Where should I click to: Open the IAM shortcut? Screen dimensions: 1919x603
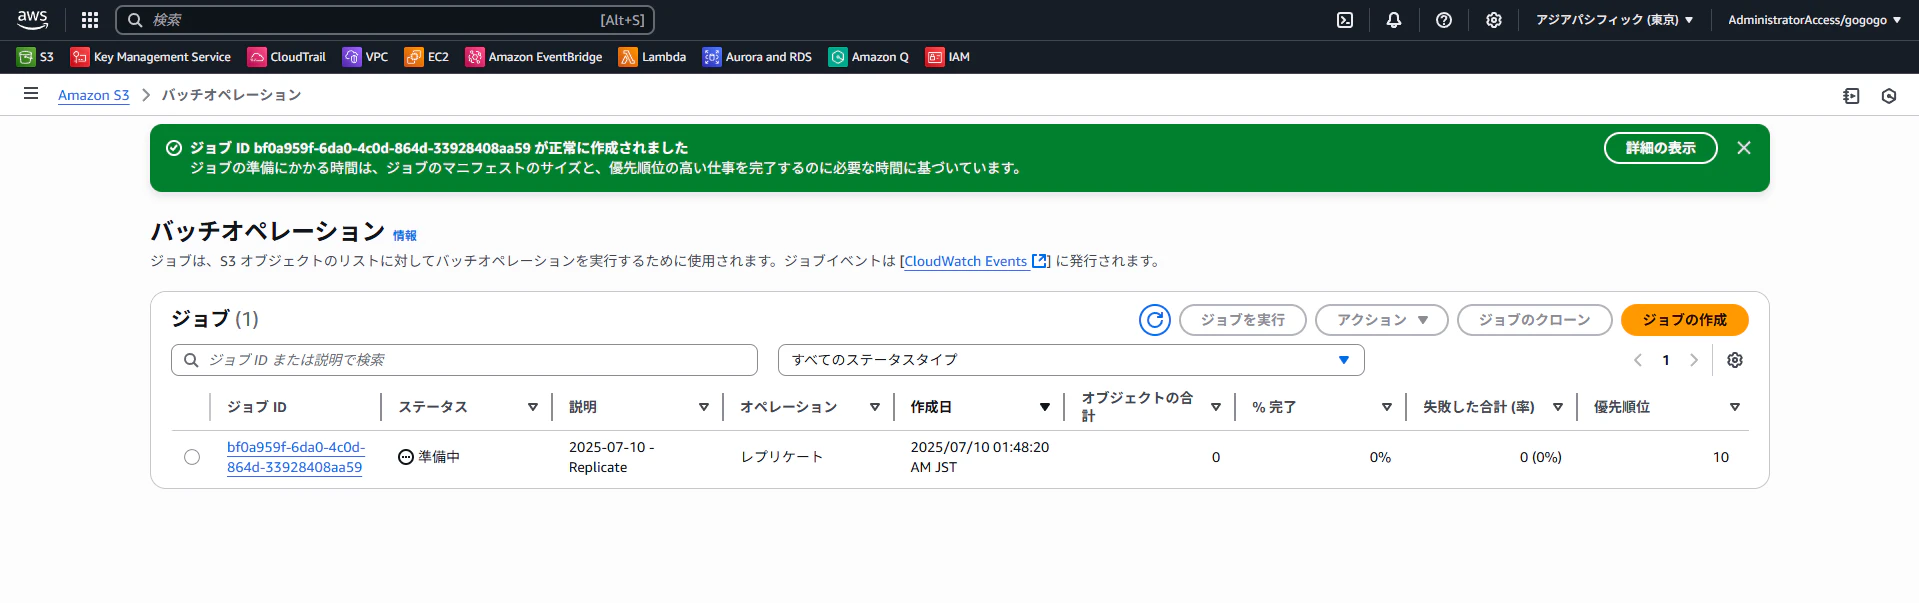(x=948, y=57)
